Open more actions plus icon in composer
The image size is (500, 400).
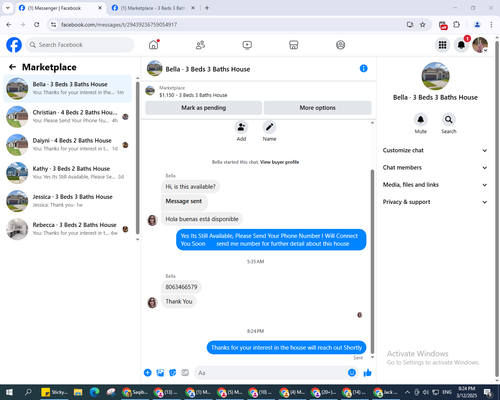click(147, 373)
